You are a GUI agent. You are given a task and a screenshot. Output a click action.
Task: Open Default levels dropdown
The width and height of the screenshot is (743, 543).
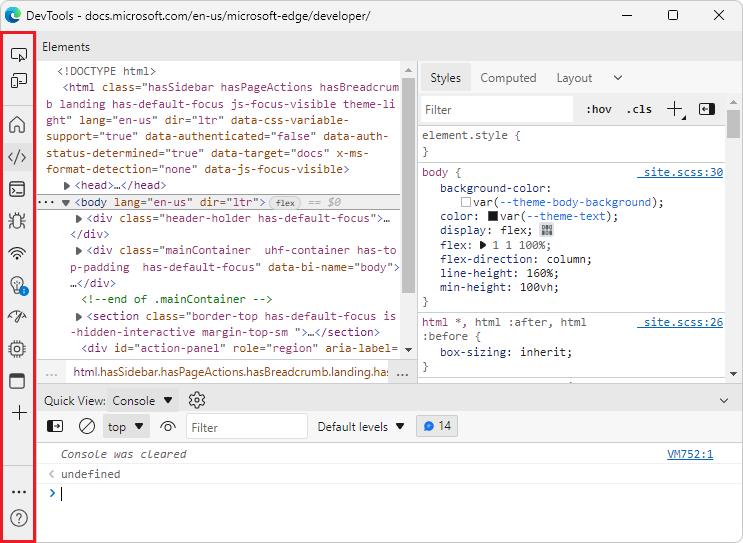(x=361, y=427)
